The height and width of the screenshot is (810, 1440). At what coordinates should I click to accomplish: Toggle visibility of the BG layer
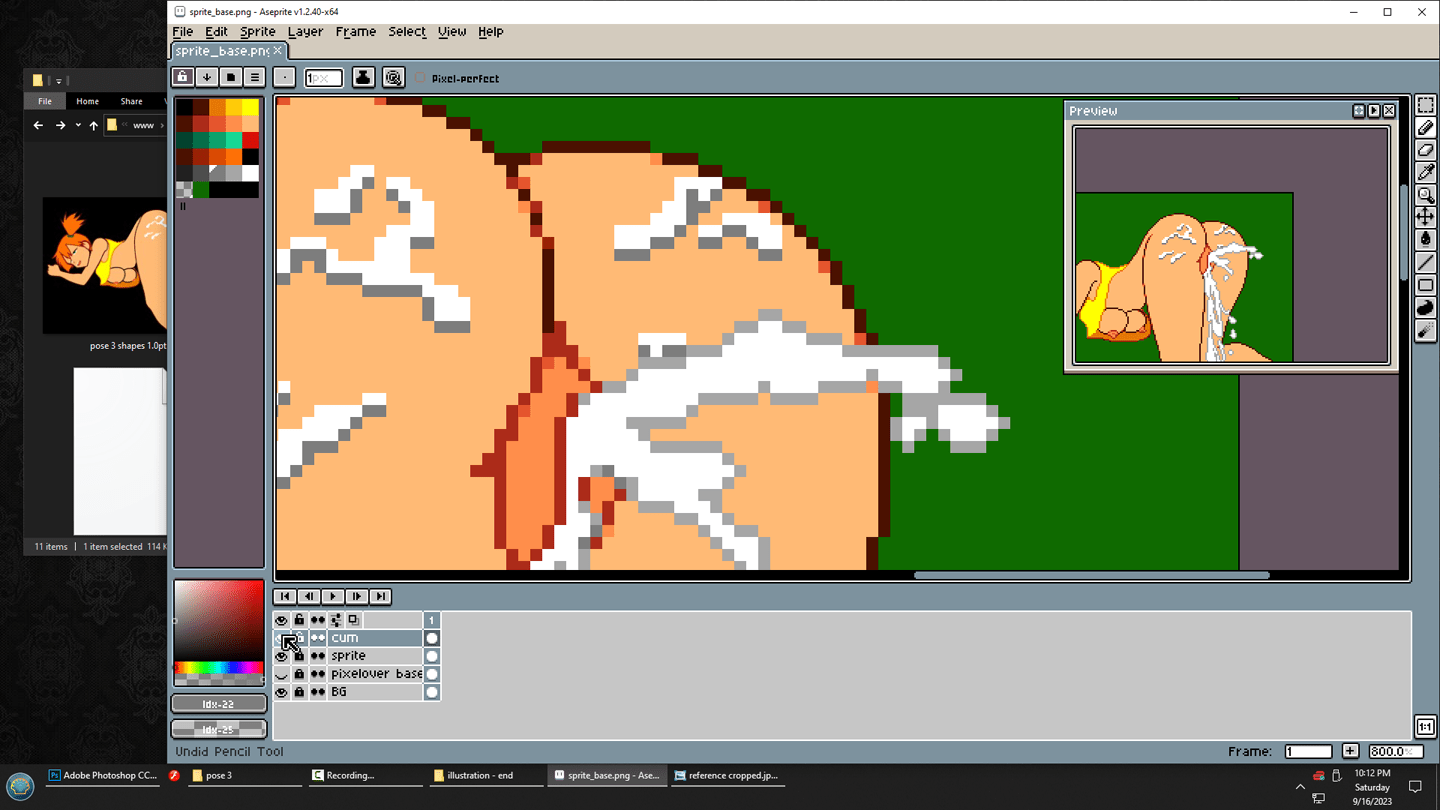pos(281,692)
